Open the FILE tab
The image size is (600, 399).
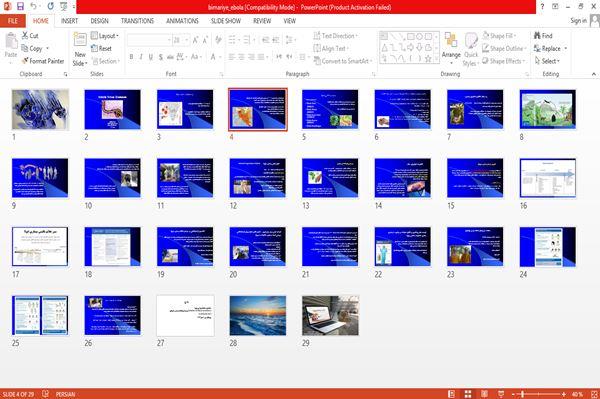[x=13, y=21]
